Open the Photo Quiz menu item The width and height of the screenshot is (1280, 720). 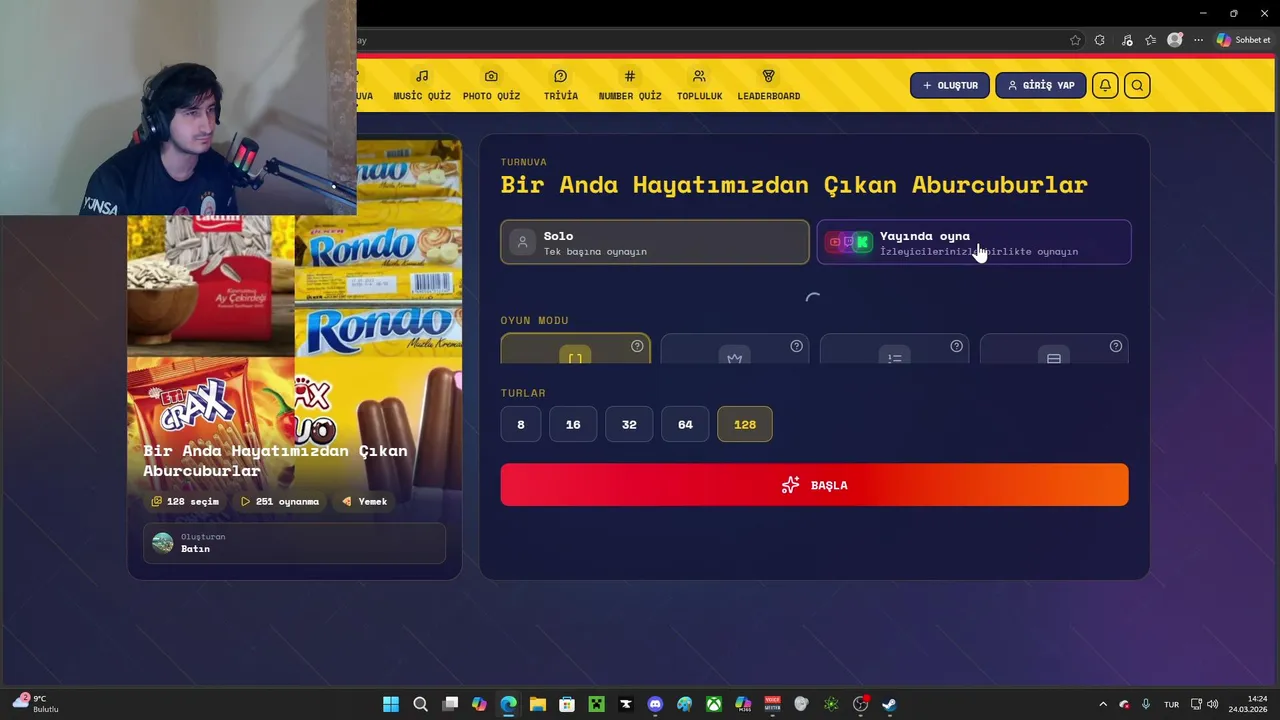(491, 85)
